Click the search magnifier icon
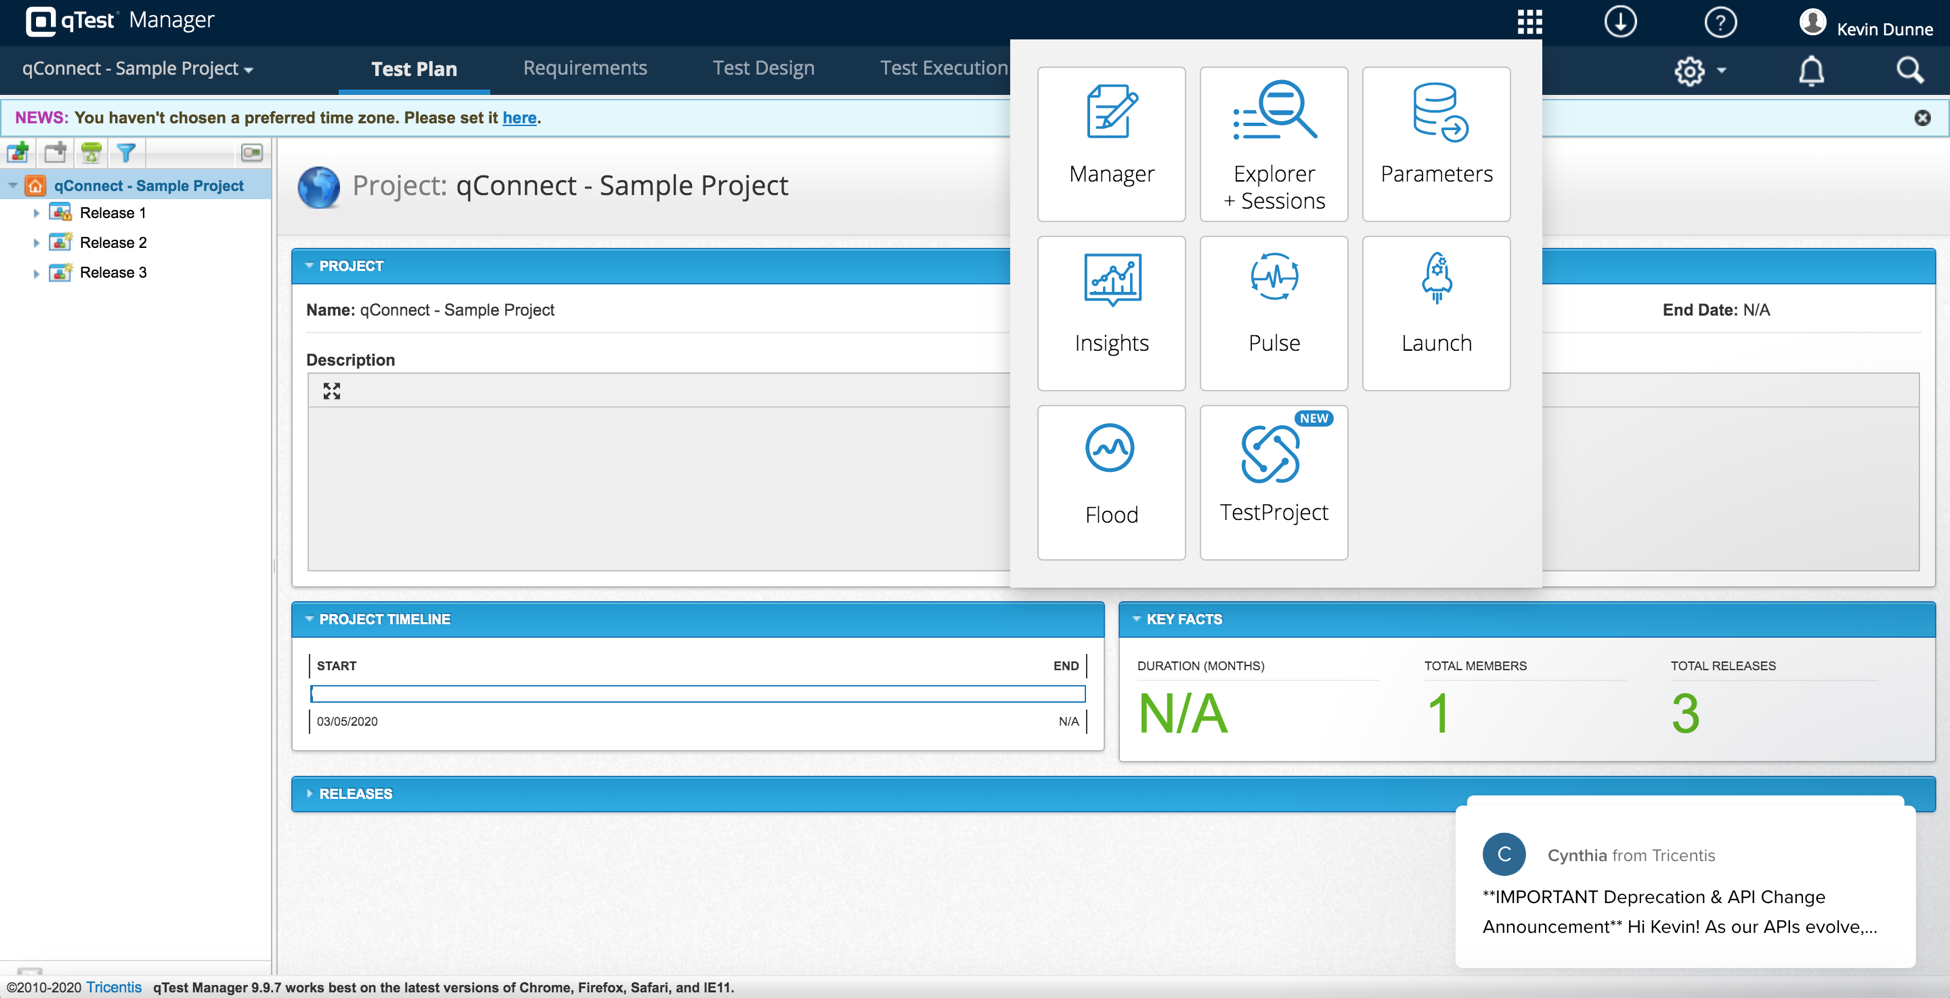Image resolution: width=1950 pixels, height=998 pixels. tap(1909, 70)
